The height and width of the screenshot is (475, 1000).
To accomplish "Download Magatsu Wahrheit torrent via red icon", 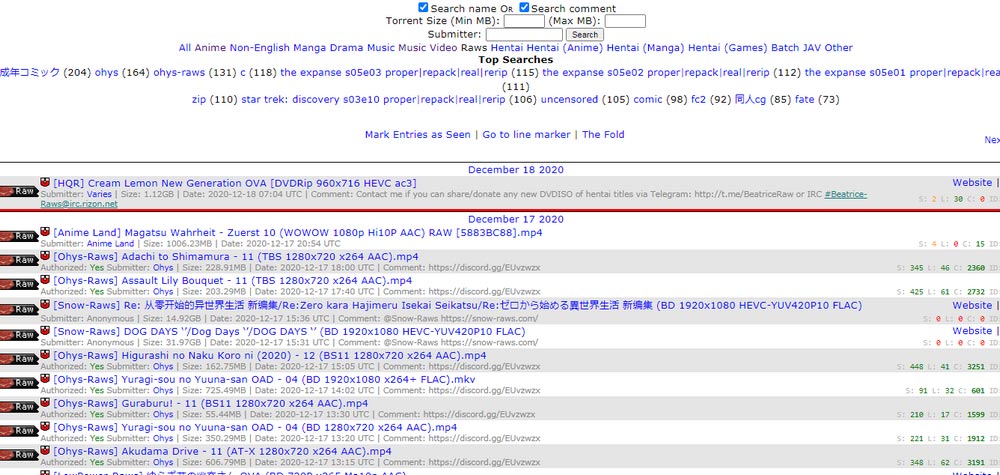I will pos(45,232).
